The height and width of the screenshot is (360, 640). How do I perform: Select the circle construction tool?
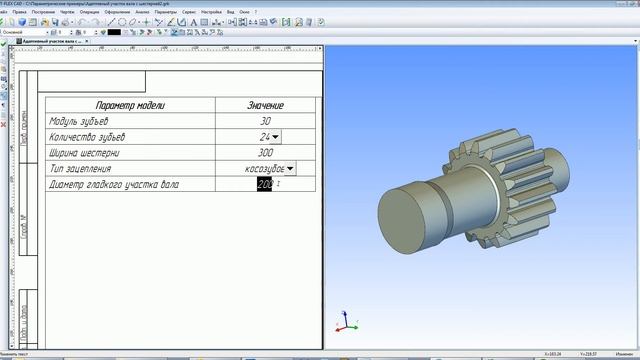(x=122, y=22)
